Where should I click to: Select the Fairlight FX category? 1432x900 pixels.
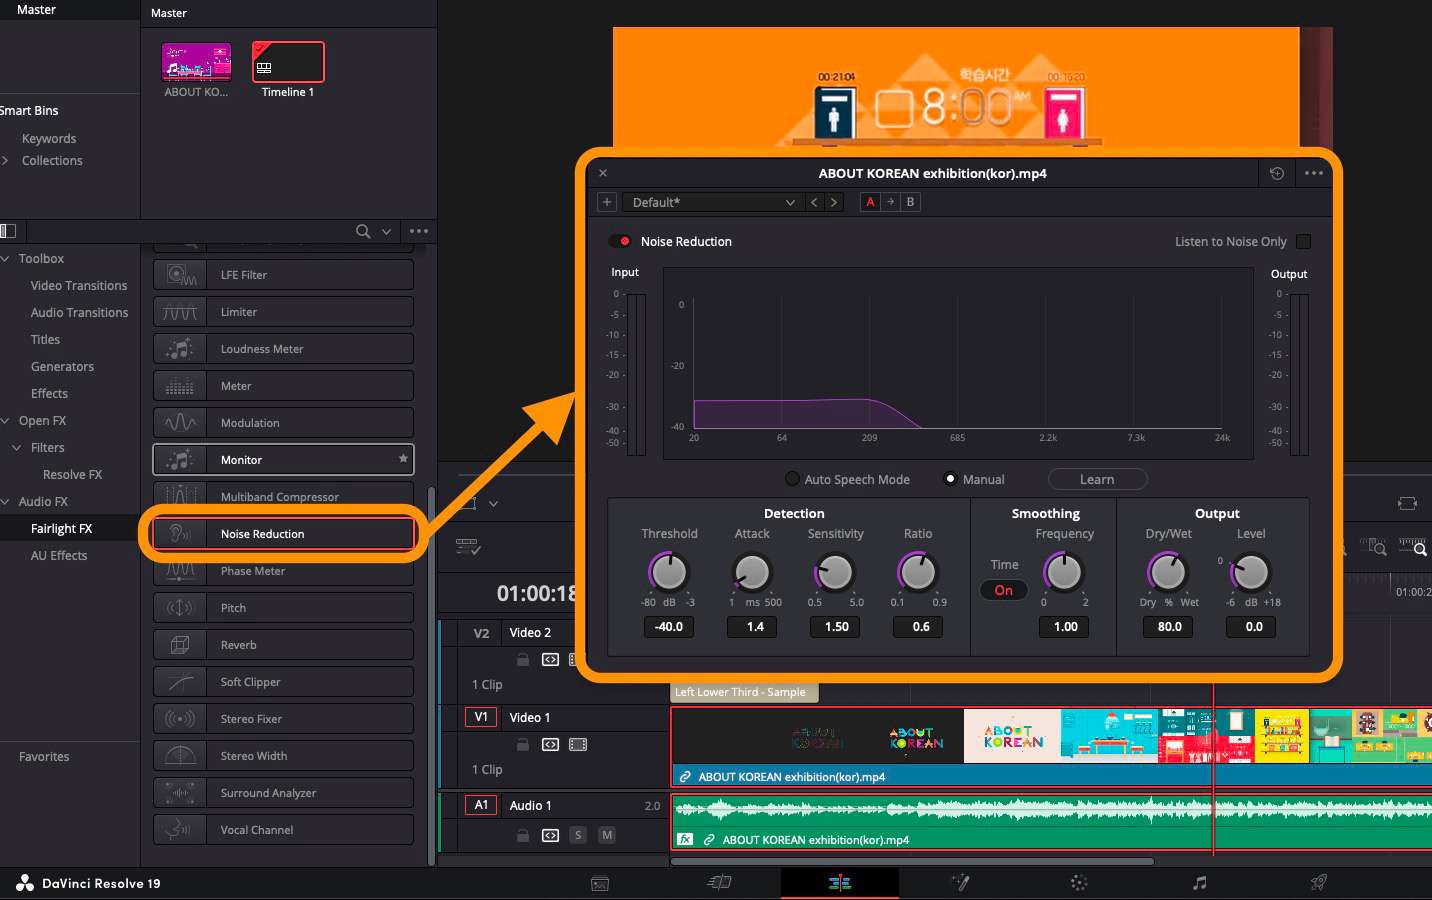click(x=61, y=528)
